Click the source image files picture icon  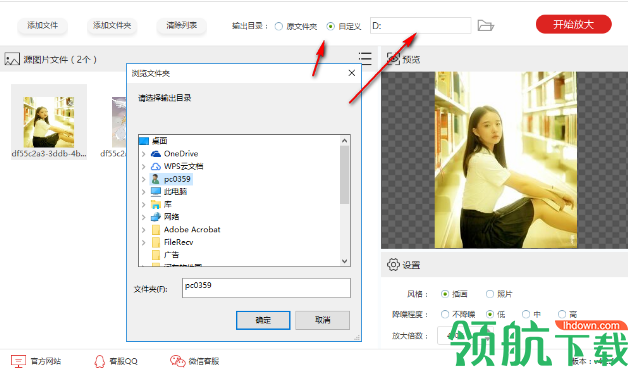pyautogui.click(x=12, y=59)
